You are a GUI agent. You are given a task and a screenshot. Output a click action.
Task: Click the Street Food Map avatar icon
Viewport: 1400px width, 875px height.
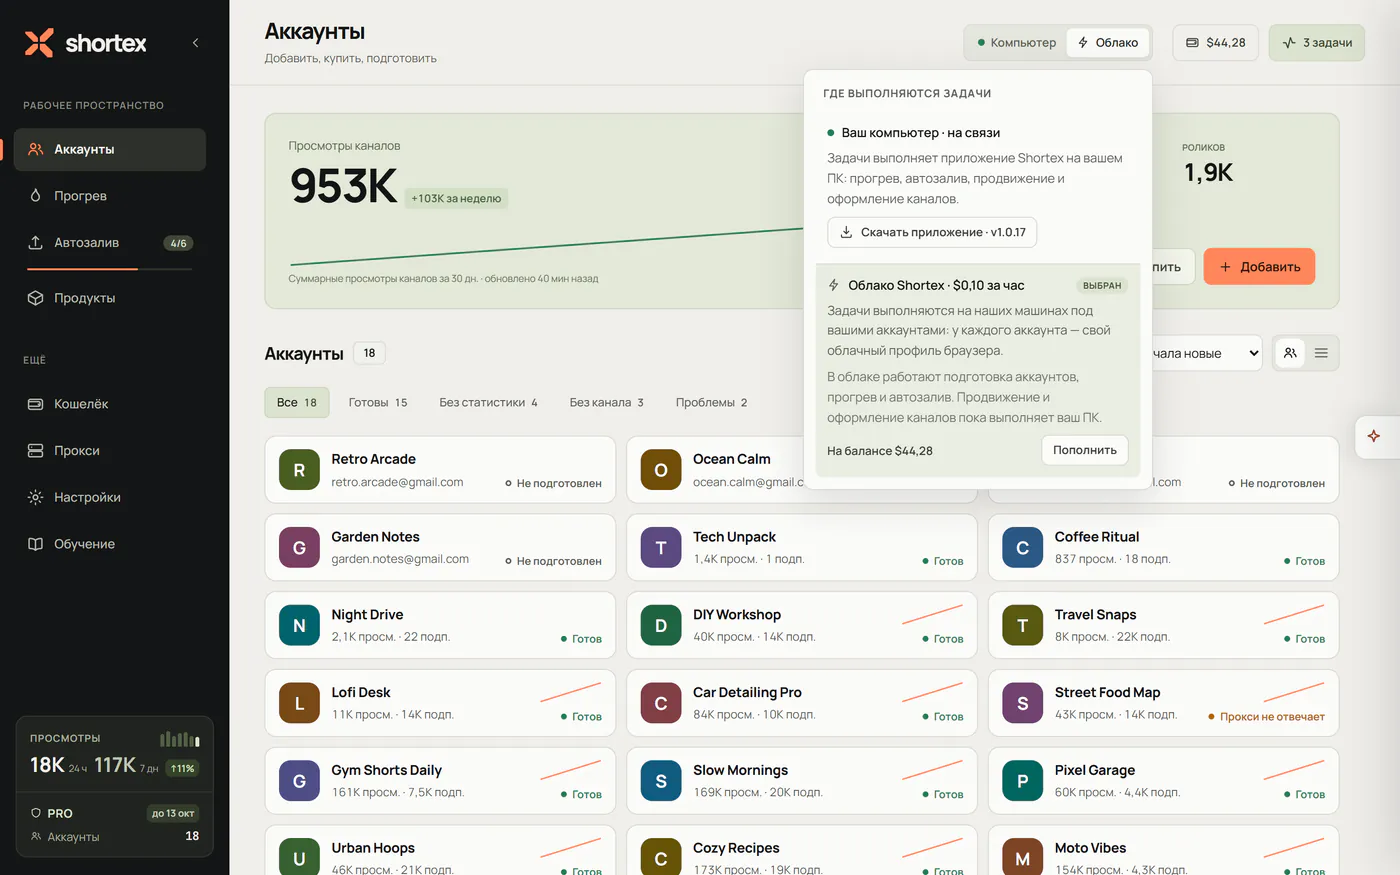pyautogui.click(x=1022, y=703)
